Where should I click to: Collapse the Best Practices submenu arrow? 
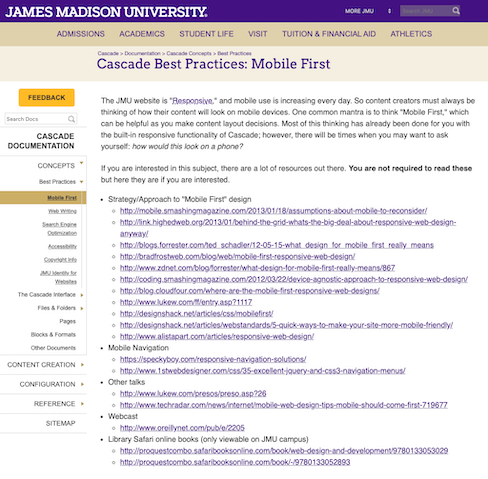pyautogui.click(x=81, y=182)
